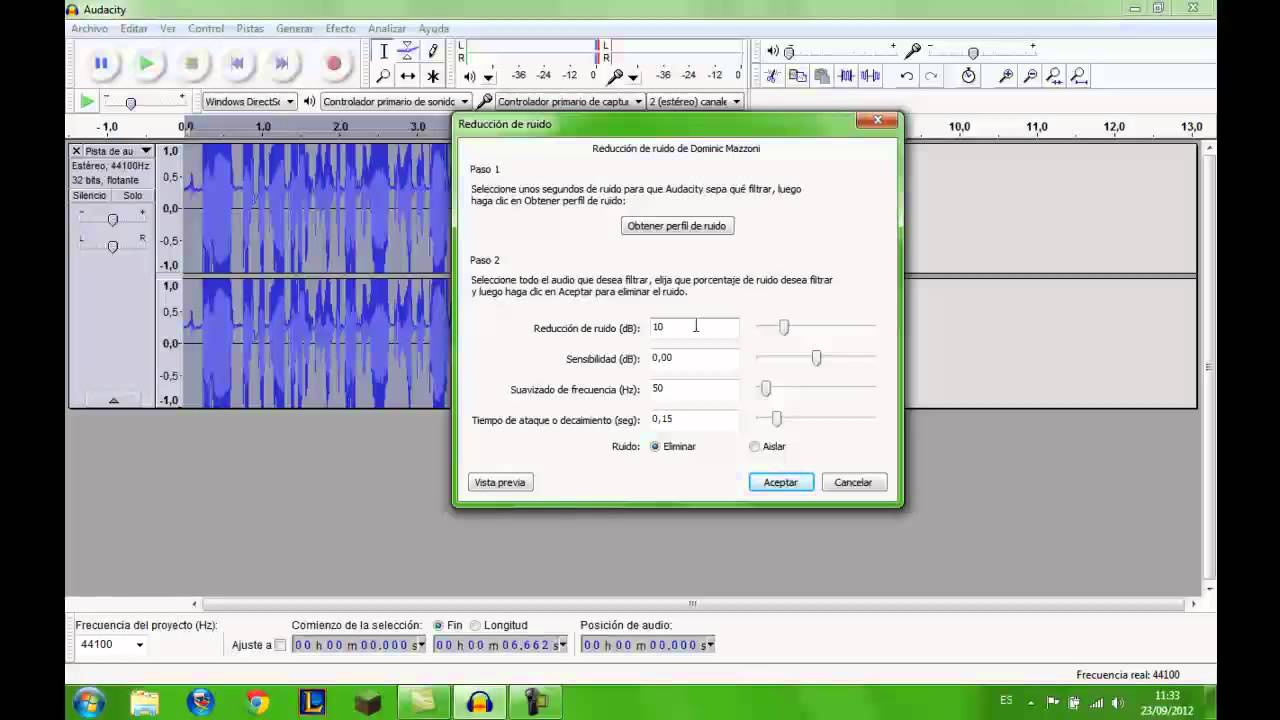
Task: Open the recording device dropdown
Action: 569,101
